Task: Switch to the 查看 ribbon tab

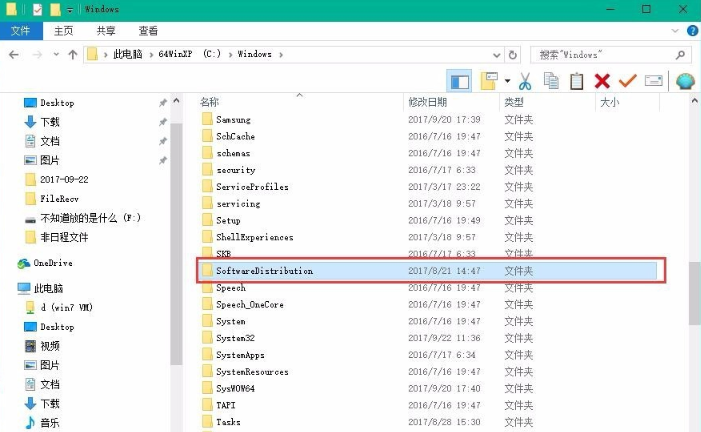Action: point(148,31)
